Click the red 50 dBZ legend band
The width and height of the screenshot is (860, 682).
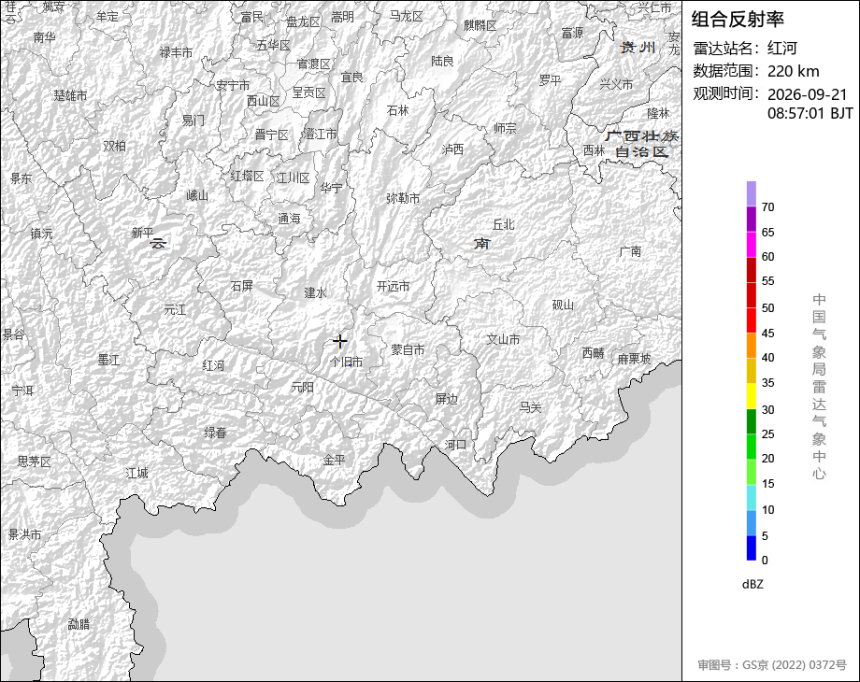751,295
